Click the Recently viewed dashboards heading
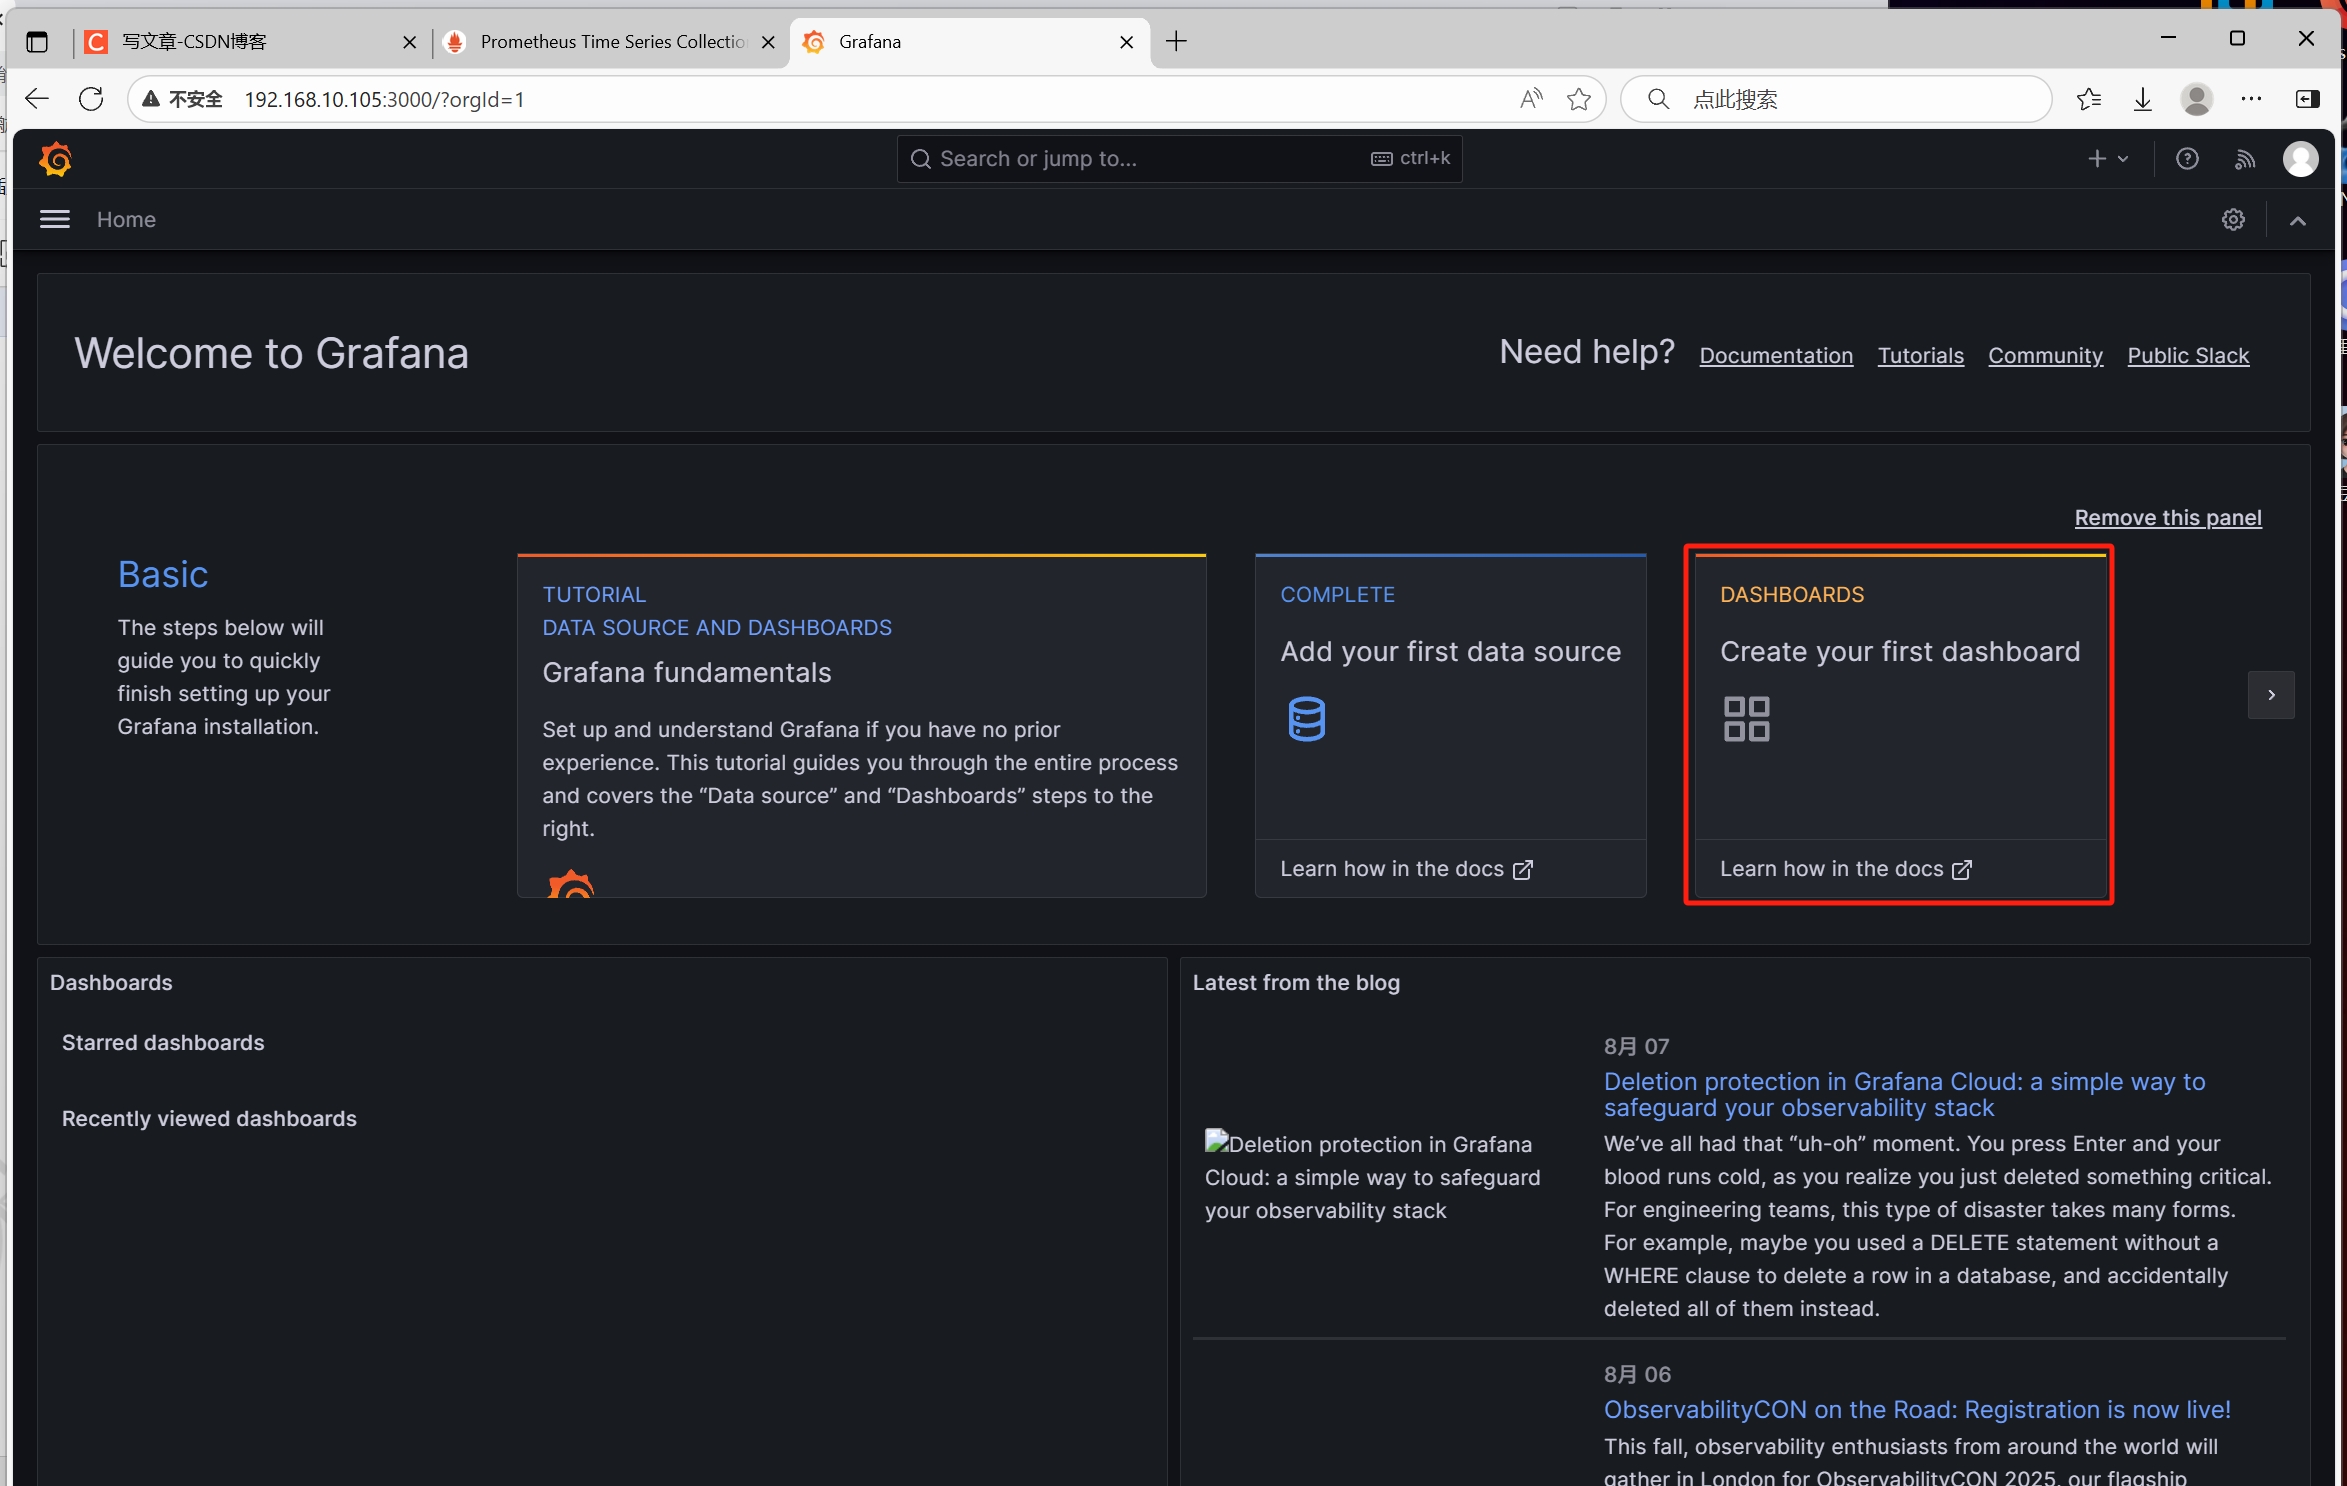 (209, 1118)
